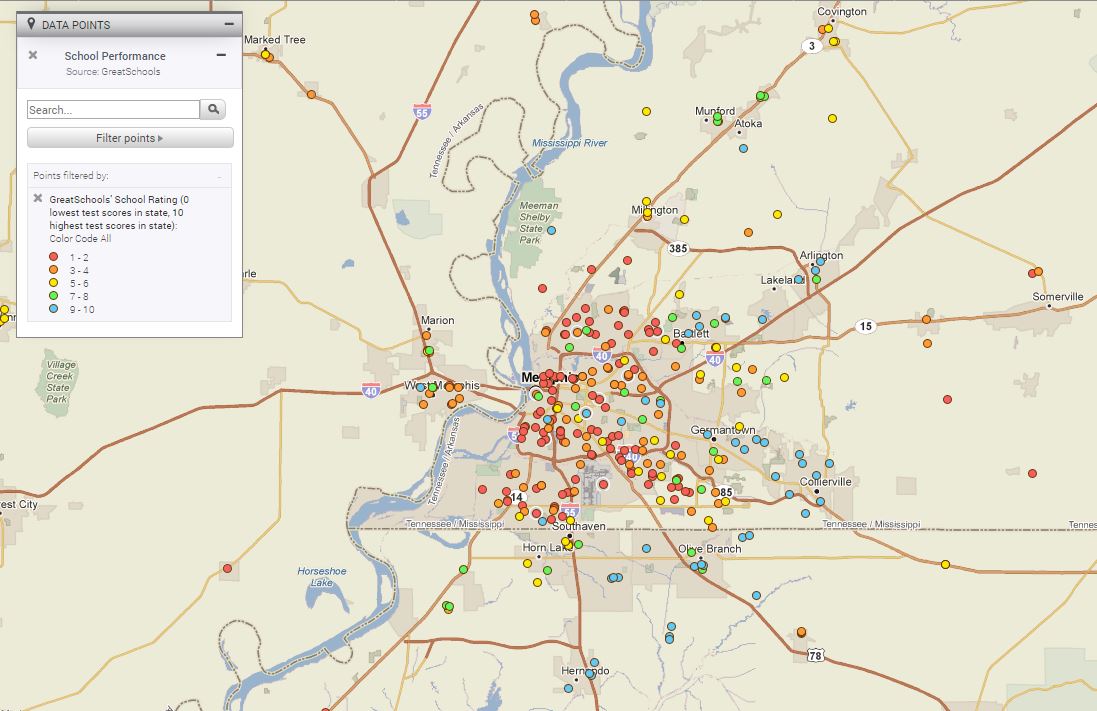Click the yellow point north of Munford
The width and height of the screenshot is (1097, 711).
[646, 111]
